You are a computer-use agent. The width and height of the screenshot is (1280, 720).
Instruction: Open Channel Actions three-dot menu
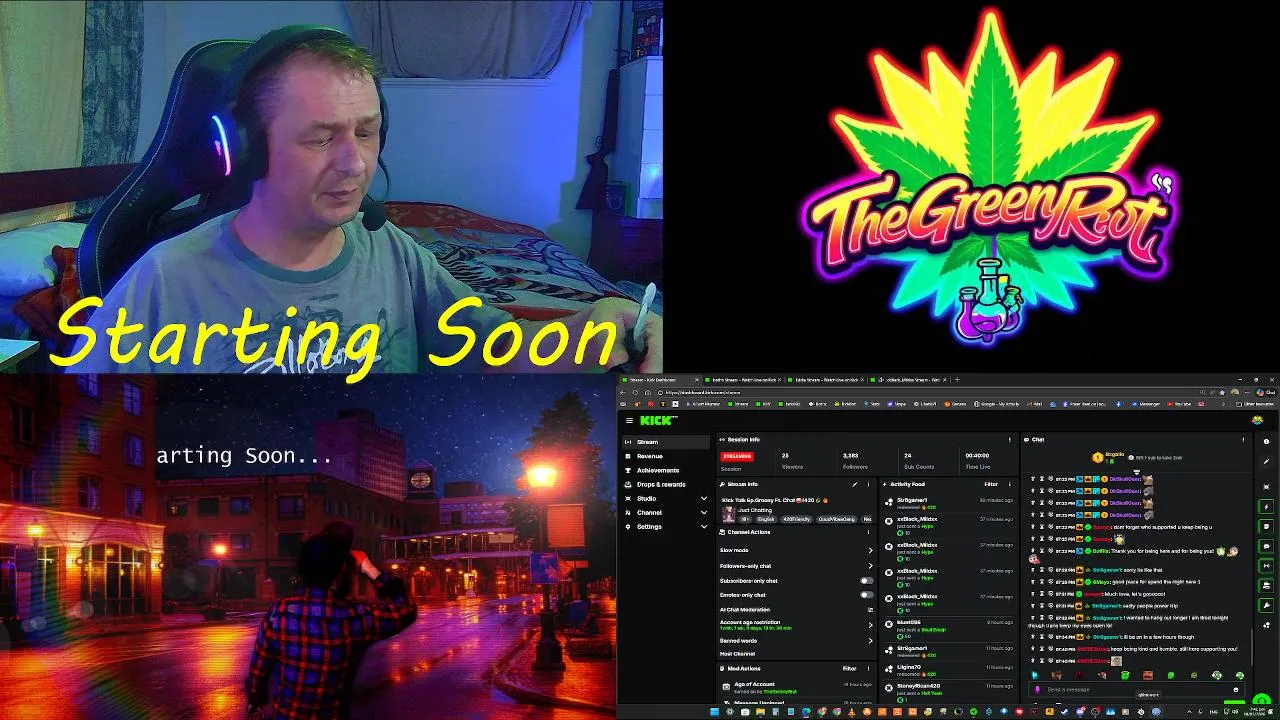click(868, 532)
